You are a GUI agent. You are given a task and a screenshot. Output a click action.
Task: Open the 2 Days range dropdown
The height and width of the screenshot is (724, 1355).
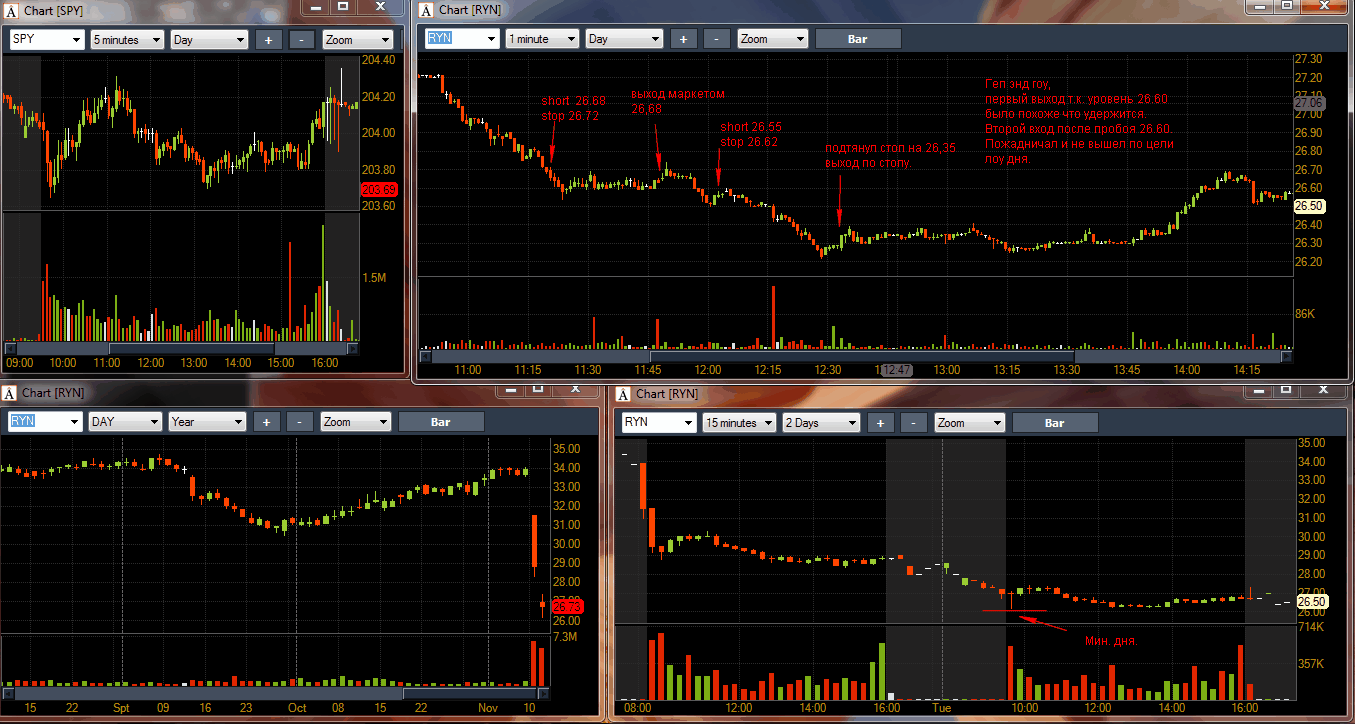point(821,423)
